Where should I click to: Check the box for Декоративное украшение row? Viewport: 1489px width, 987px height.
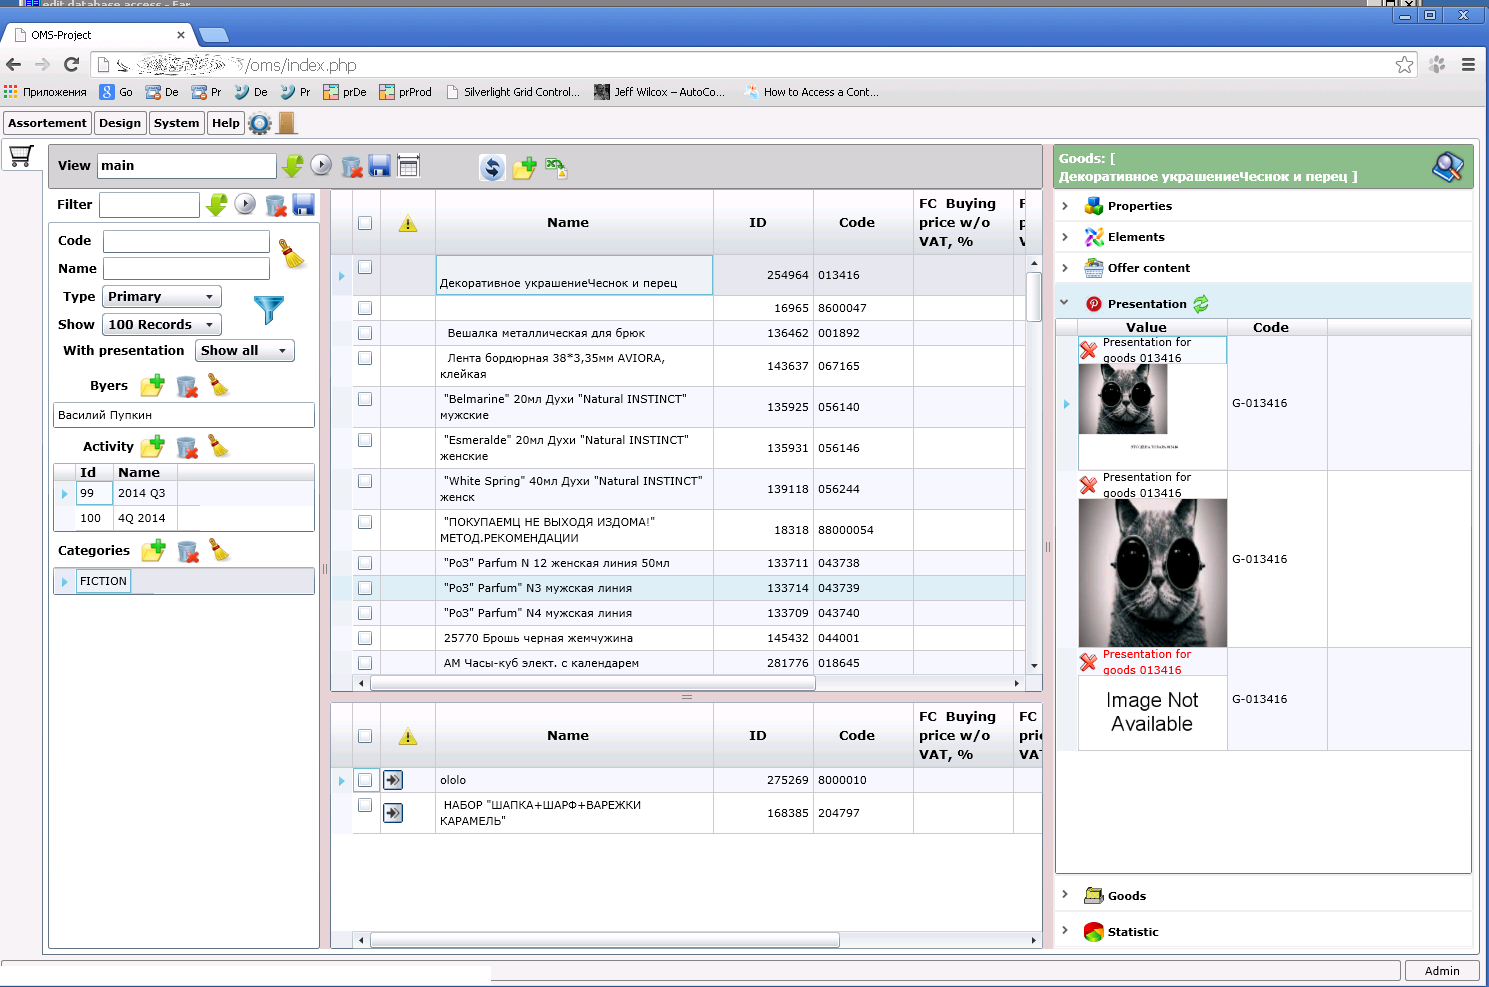click(x=365, y=267)
